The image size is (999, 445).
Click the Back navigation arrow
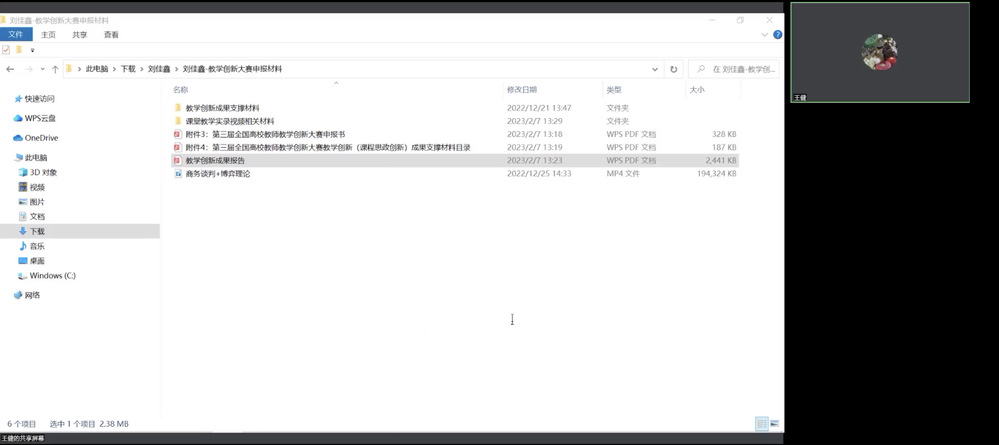point(10,70)
